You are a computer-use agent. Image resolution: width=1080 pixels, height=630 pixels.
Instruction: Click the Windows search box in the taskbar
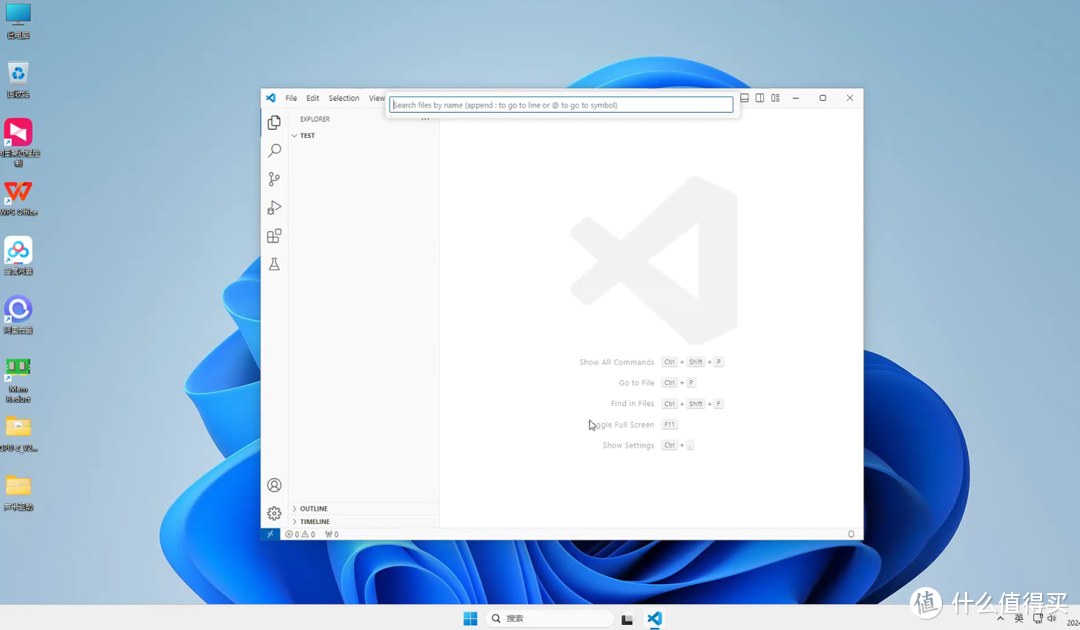pyautogui.click(x=548, y=617)
